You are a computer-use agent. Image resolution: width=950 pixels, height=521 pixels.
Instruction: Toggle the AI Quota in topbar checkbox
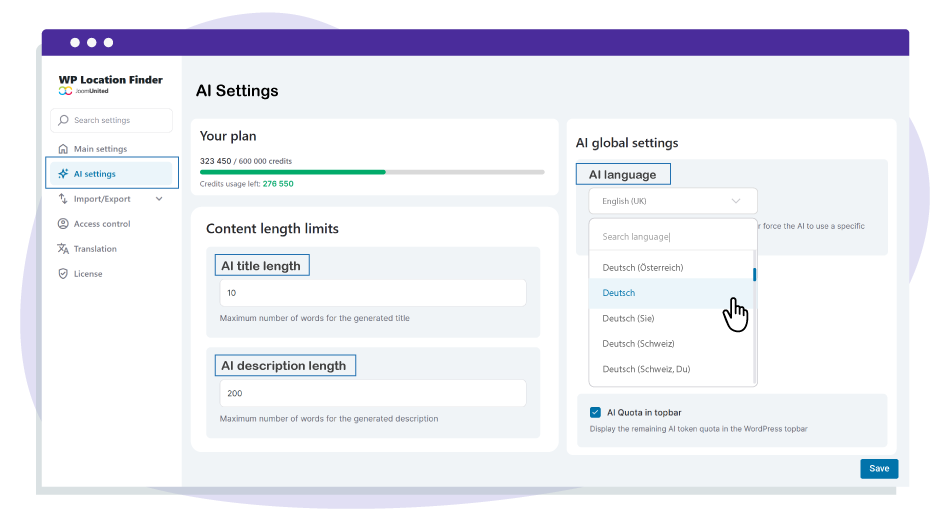(x=595, y=412)
